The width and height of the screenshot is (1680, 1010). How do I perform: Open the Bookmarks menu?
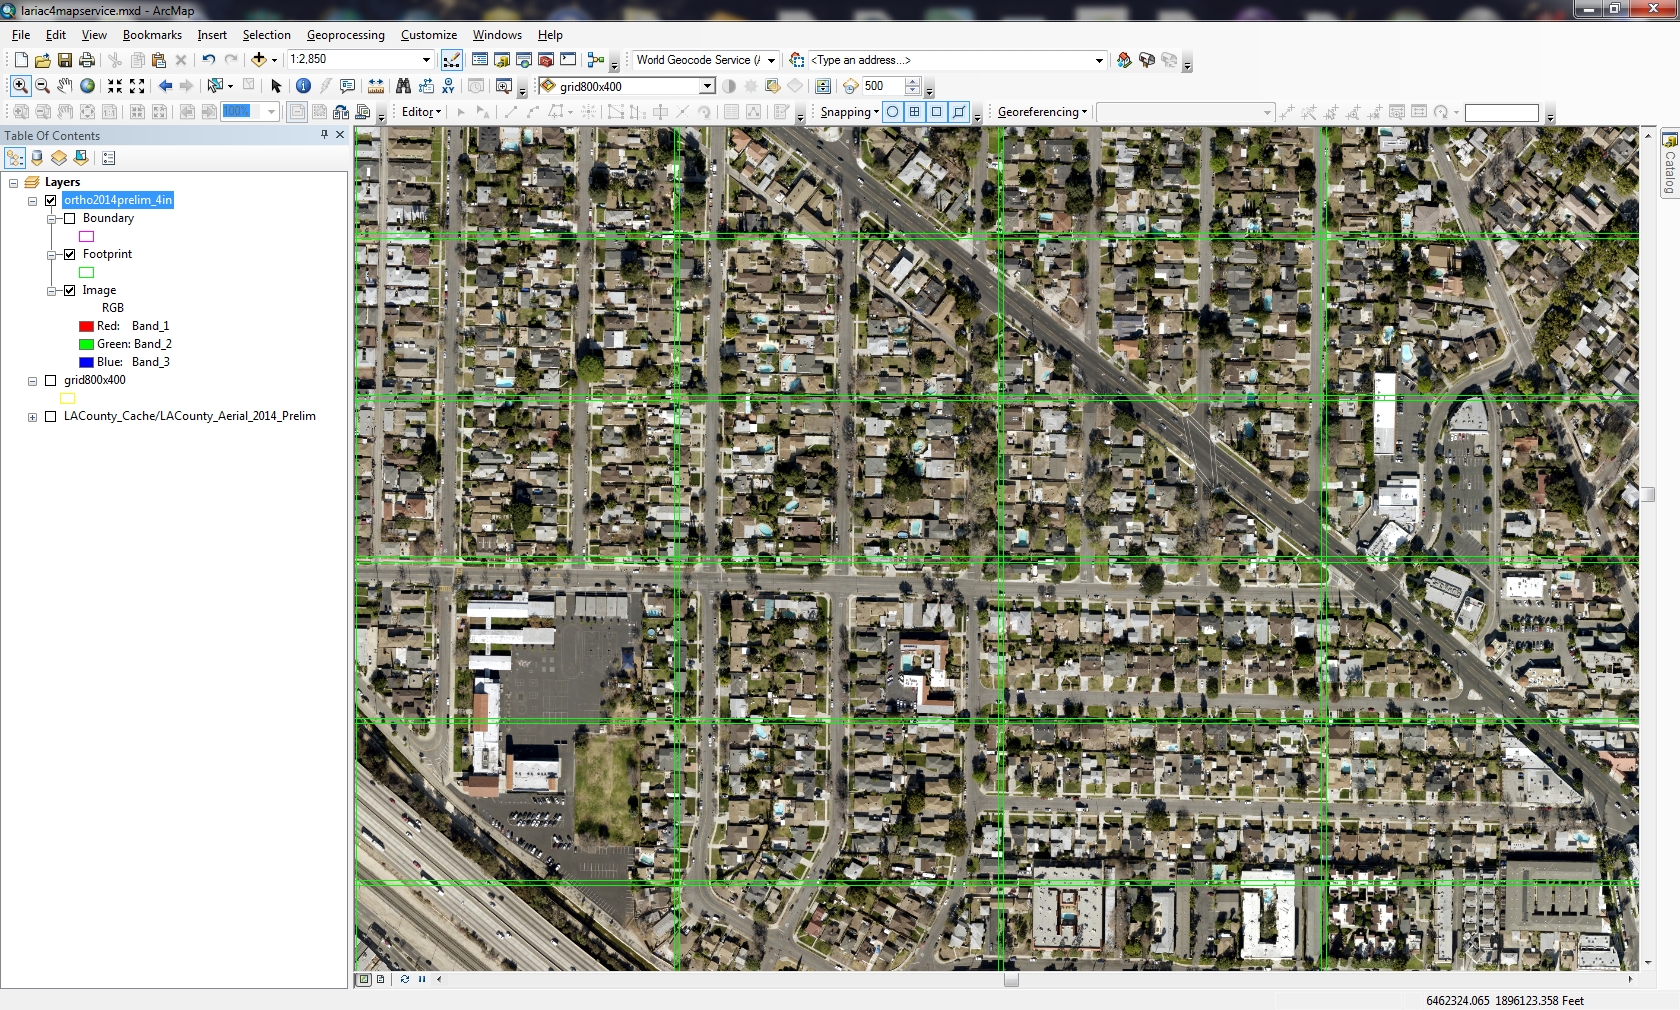pos(152,35)
